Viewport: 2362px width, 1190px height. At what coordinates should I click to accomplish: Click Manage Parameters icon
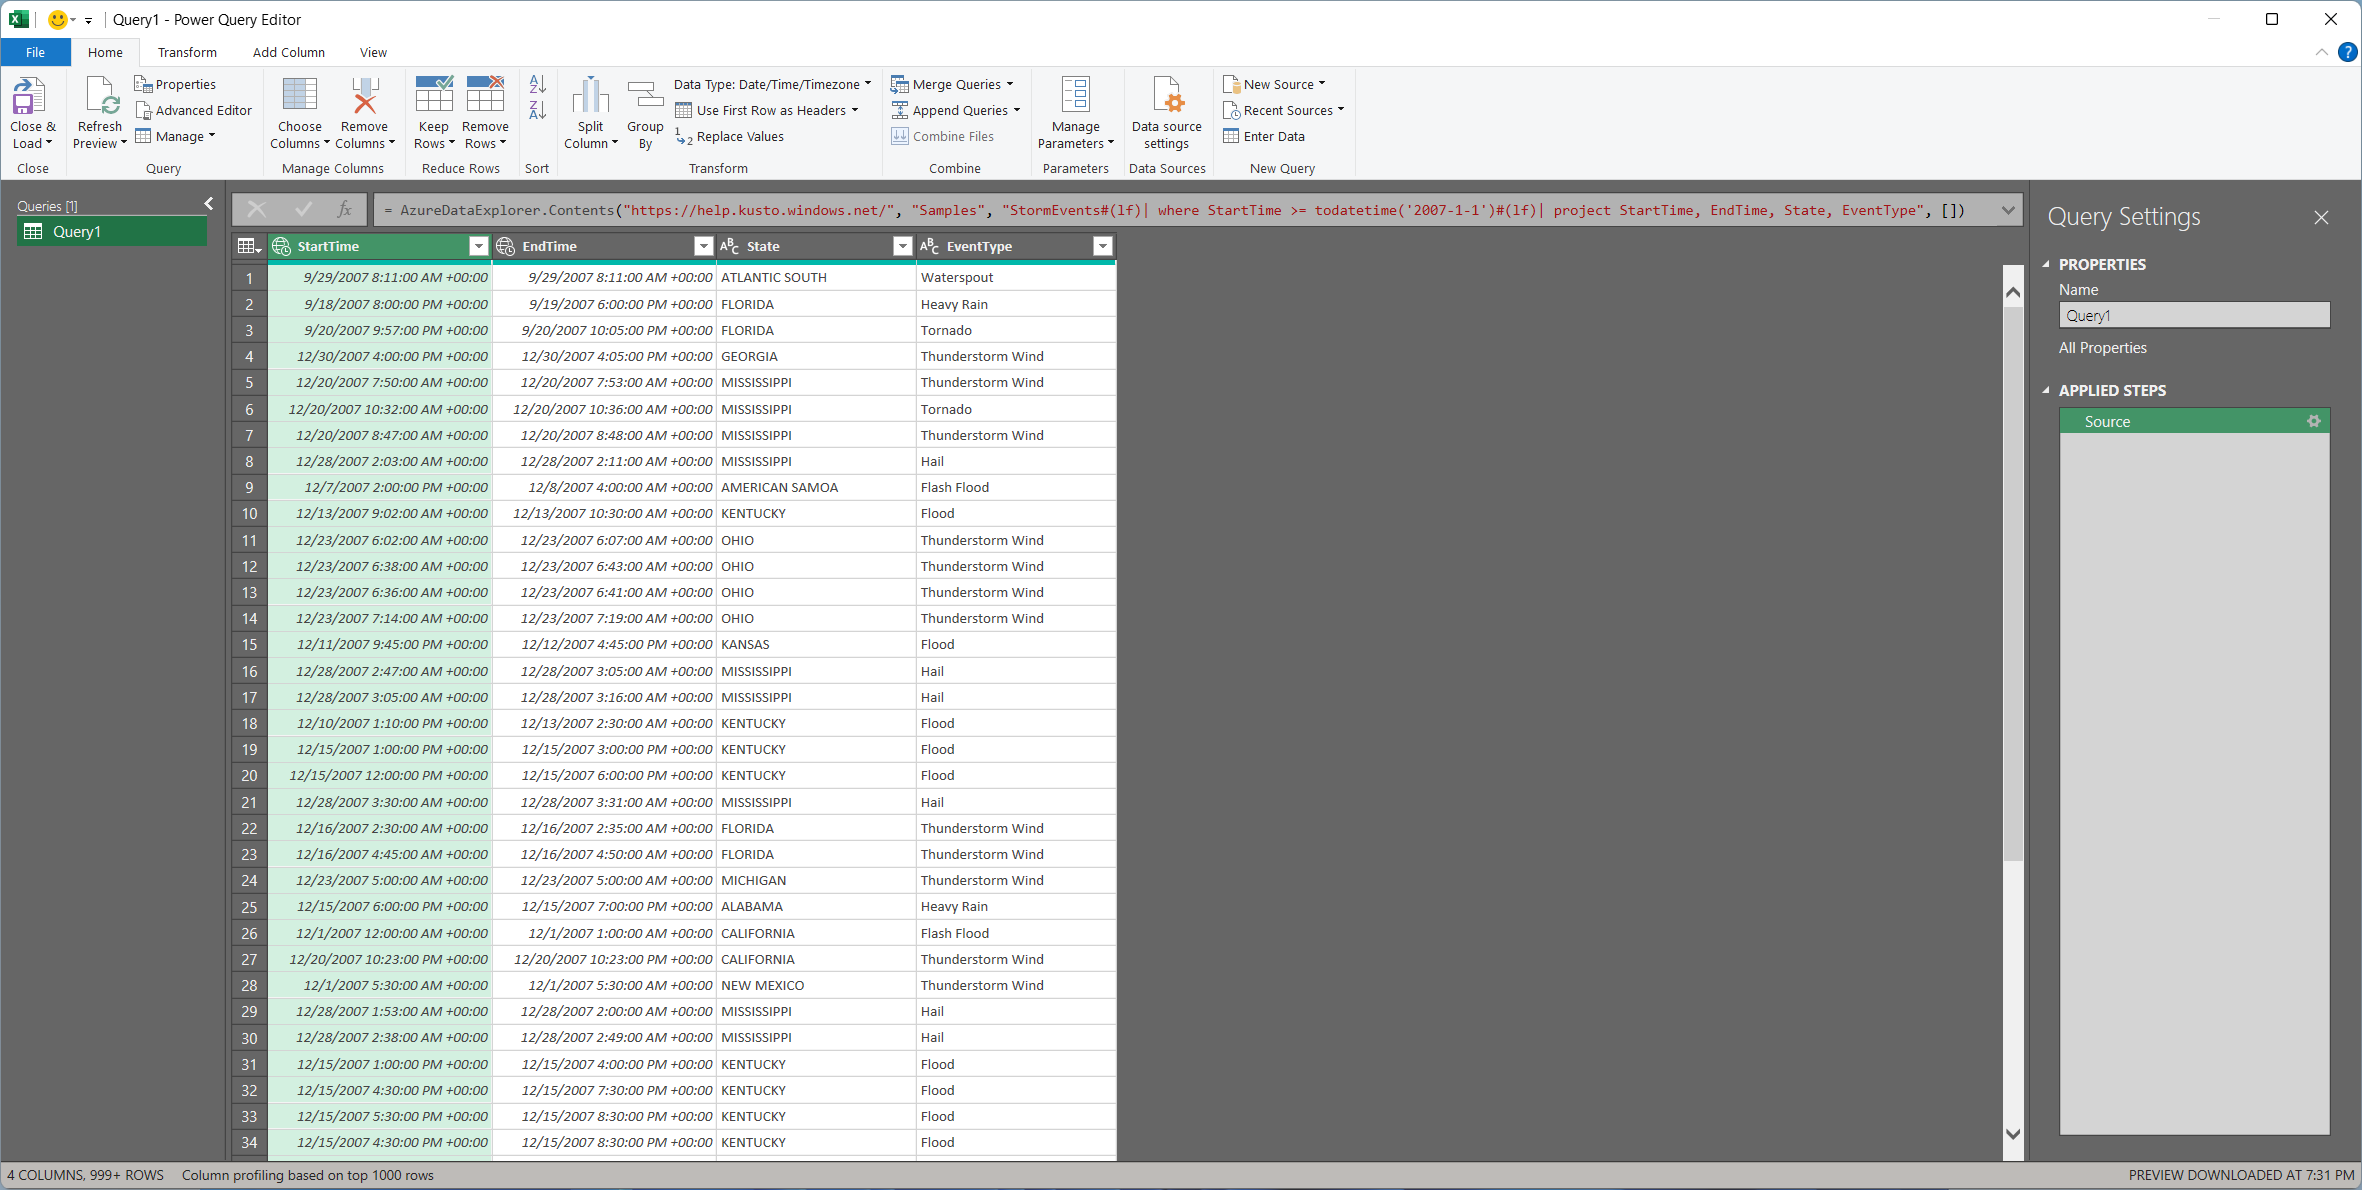tap(1076, 95)
